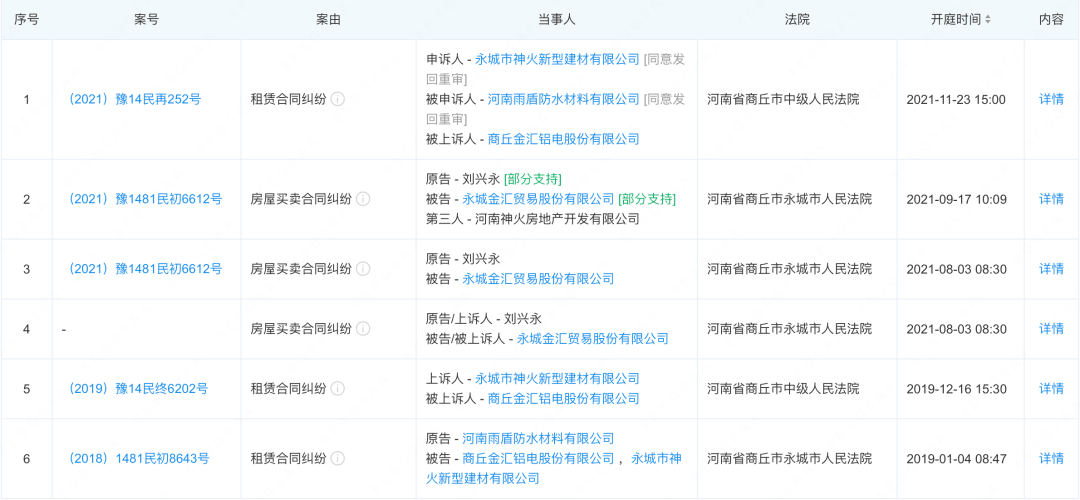Open 详情 link in row 3
The height and width of the screenshot is (500, 1080).
pos(1051,269)
